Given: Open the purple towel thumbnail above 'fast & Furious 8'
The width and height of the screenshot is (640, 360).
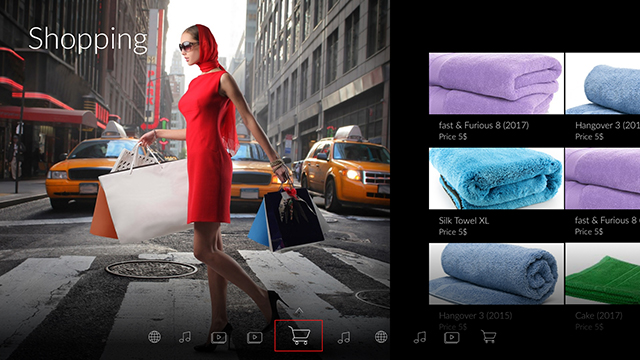Looking at the screenshot, I should pos(496,83).
